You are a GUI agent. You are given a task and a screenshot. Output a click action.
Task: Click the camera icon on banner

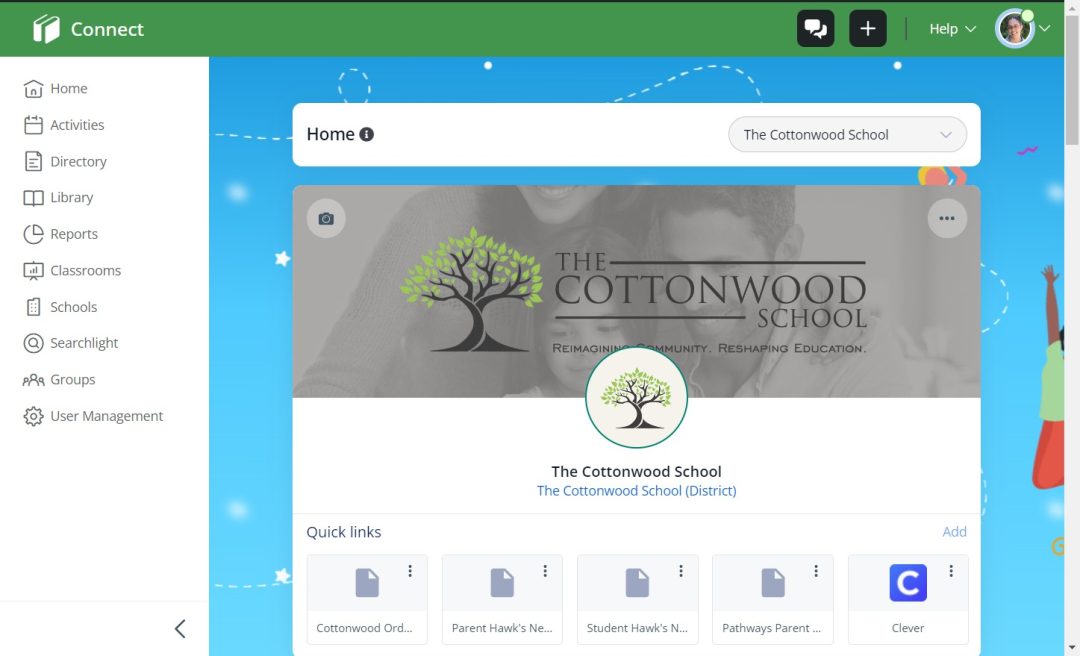[326, 219]
